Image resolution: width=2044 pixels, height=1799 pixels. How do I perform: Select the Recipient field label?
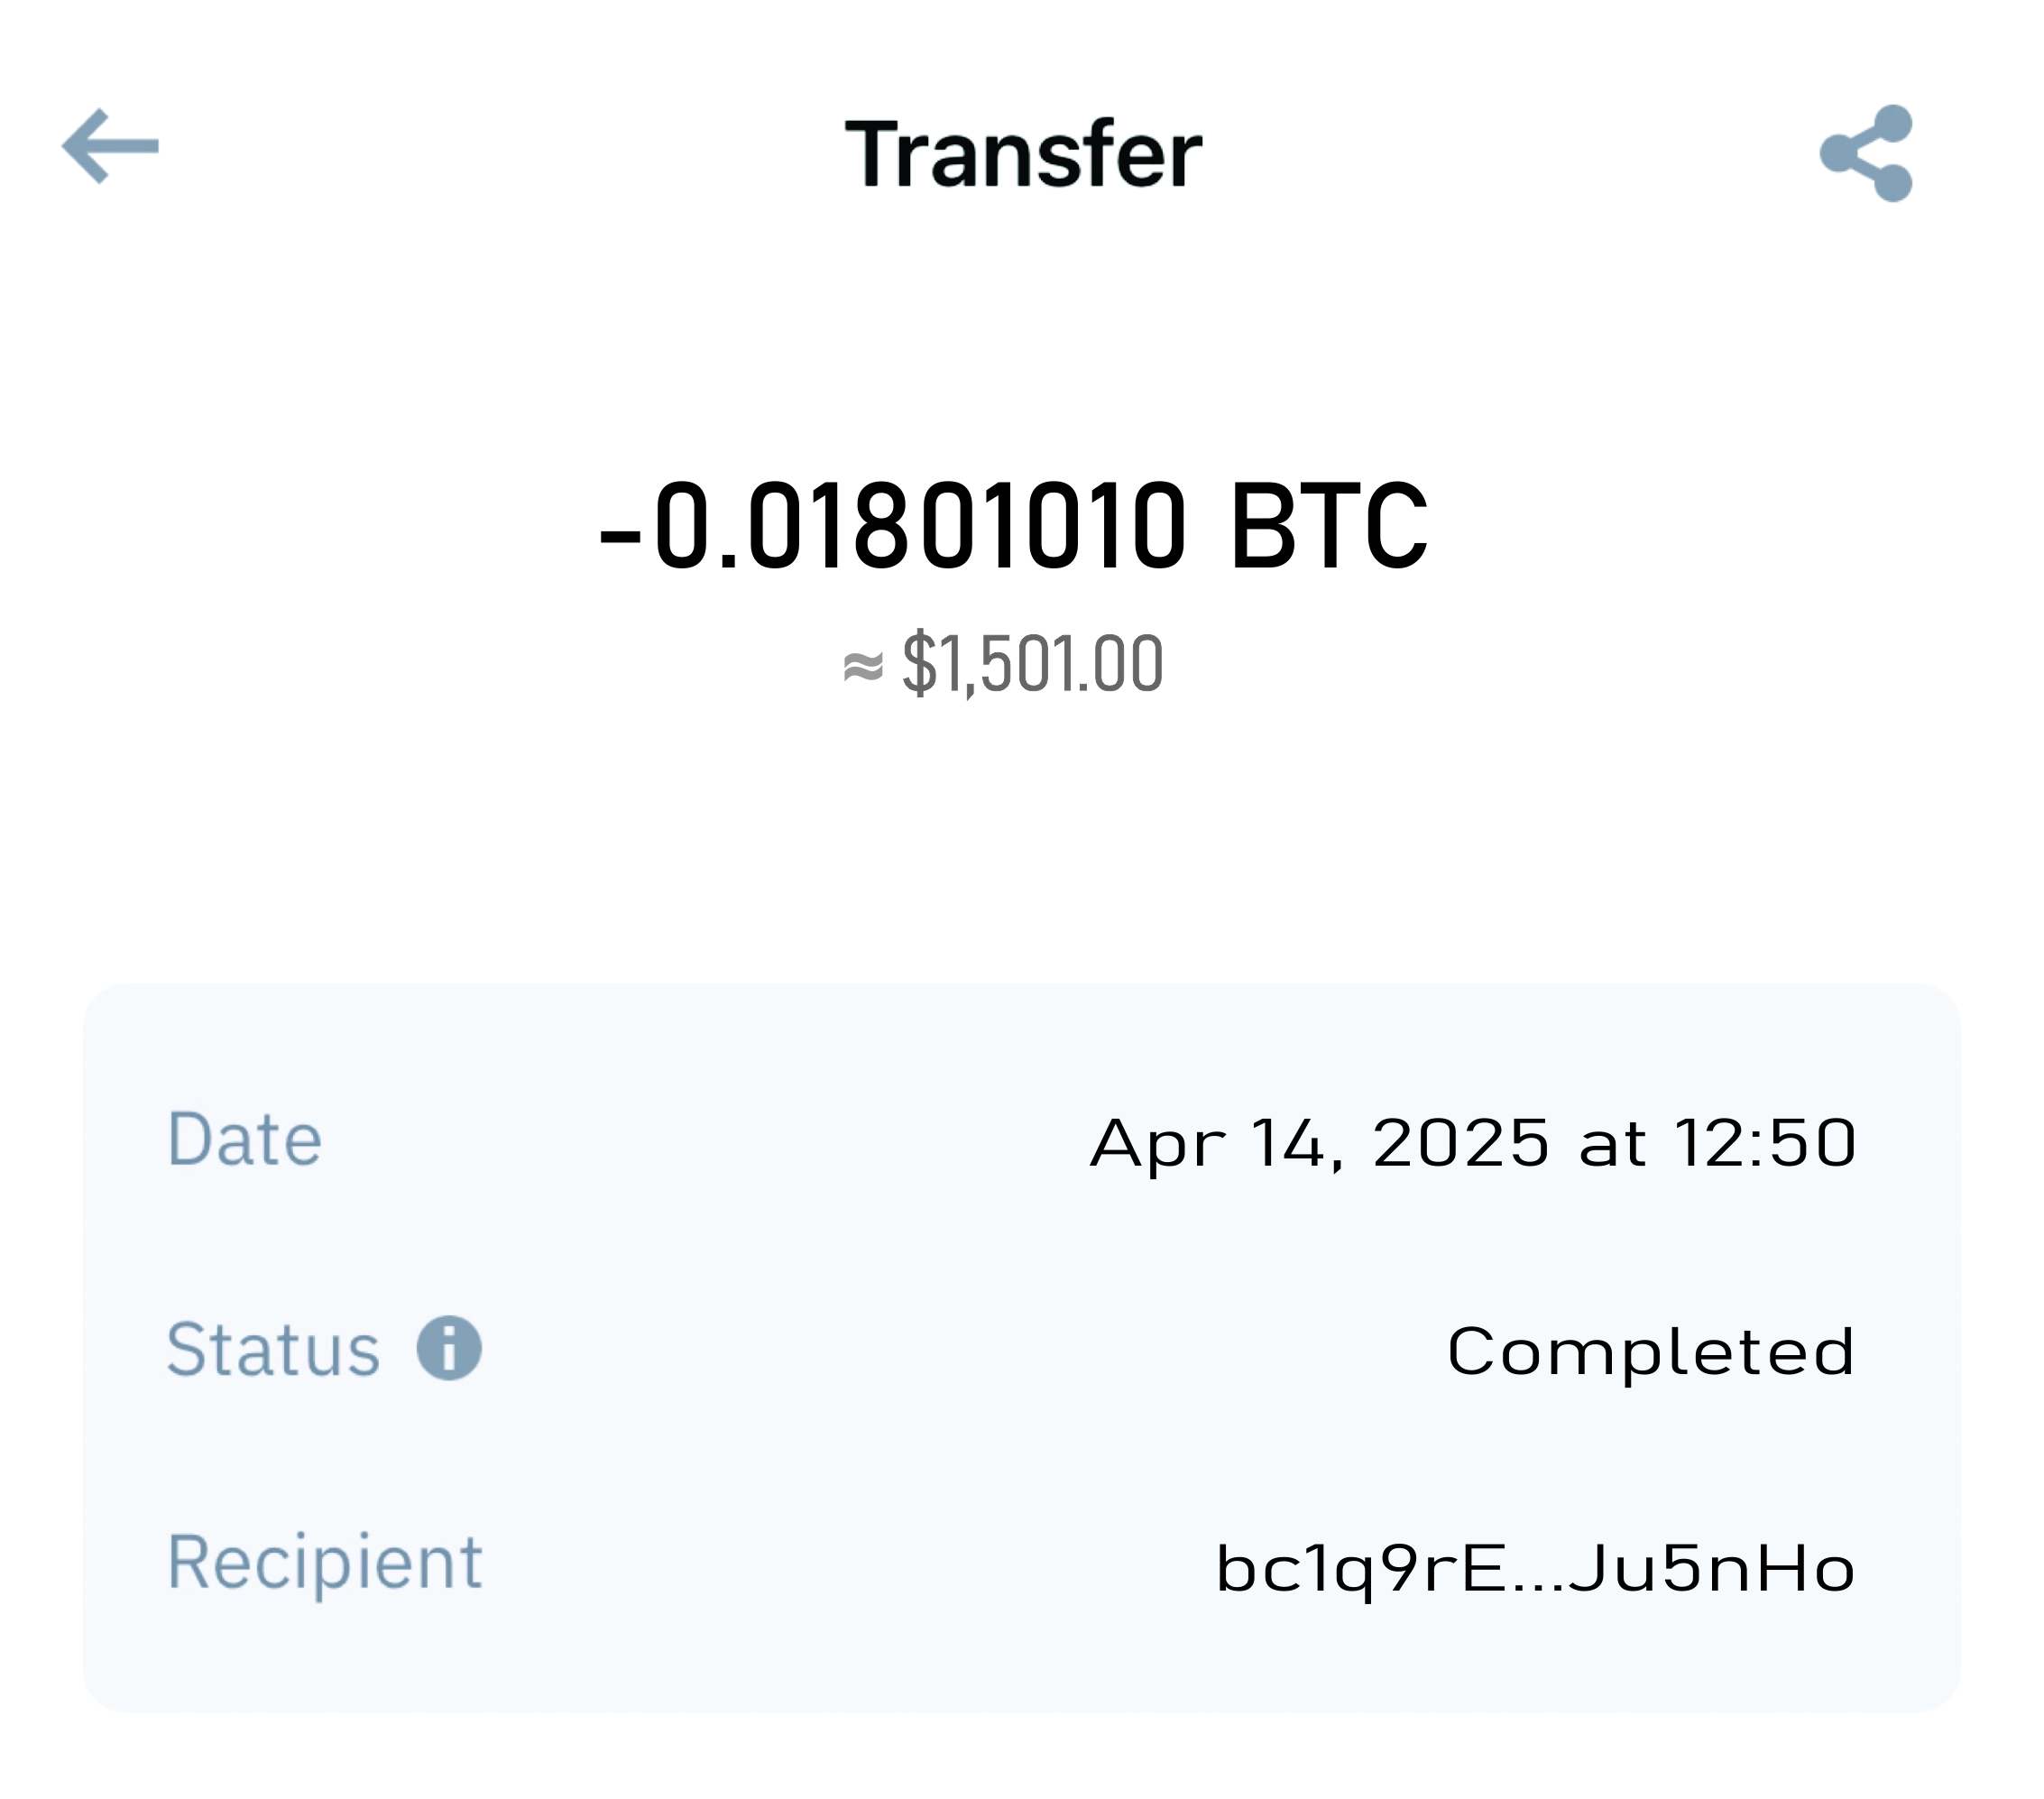(x=325, y=1563)
